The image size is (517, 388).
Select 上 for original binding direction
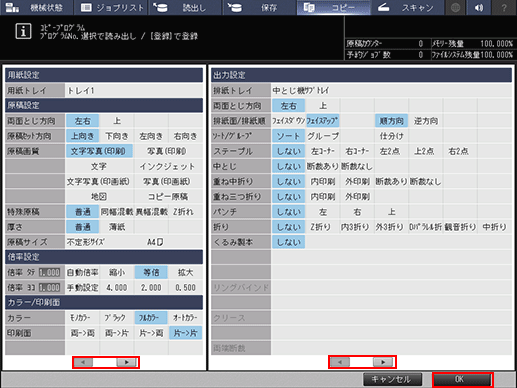117,121
